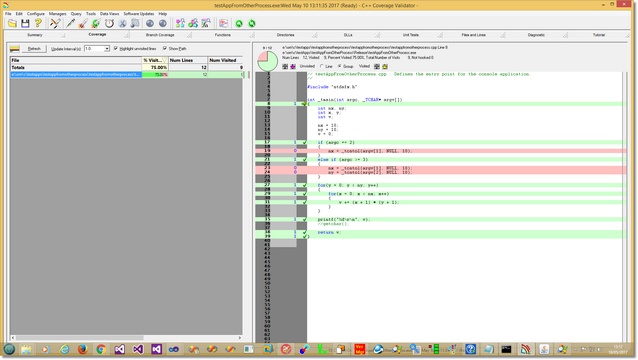Click the File Explorer taskbar icon
The height and width of the screenshot is (360, 638).
pos(26,349)
